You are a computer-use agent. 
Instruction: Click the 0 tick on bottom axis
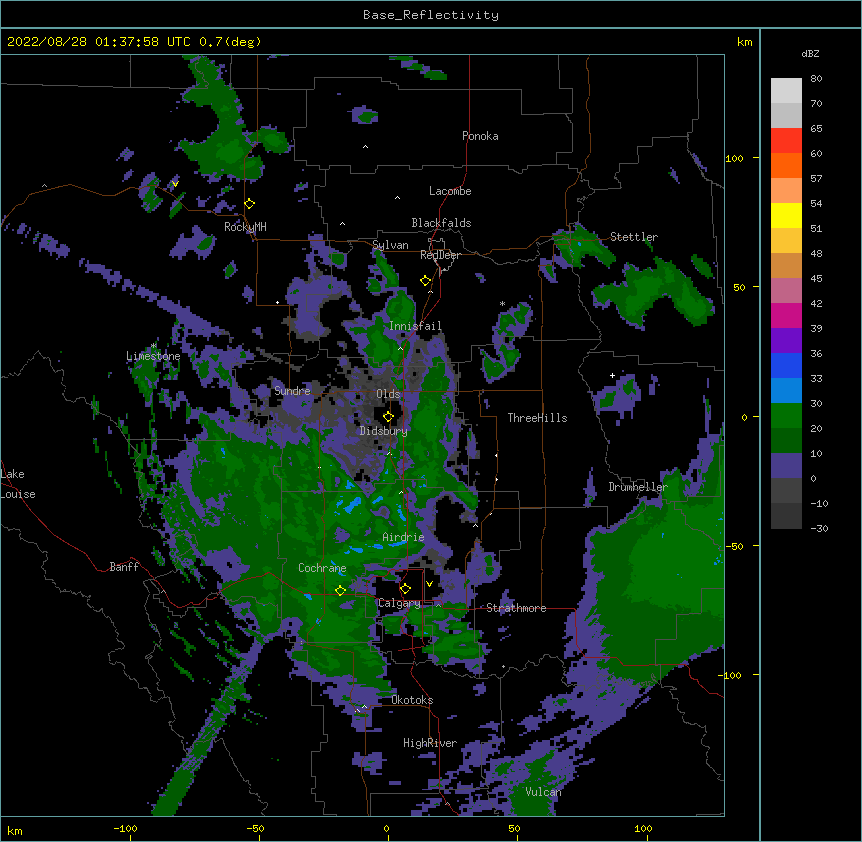386,828
